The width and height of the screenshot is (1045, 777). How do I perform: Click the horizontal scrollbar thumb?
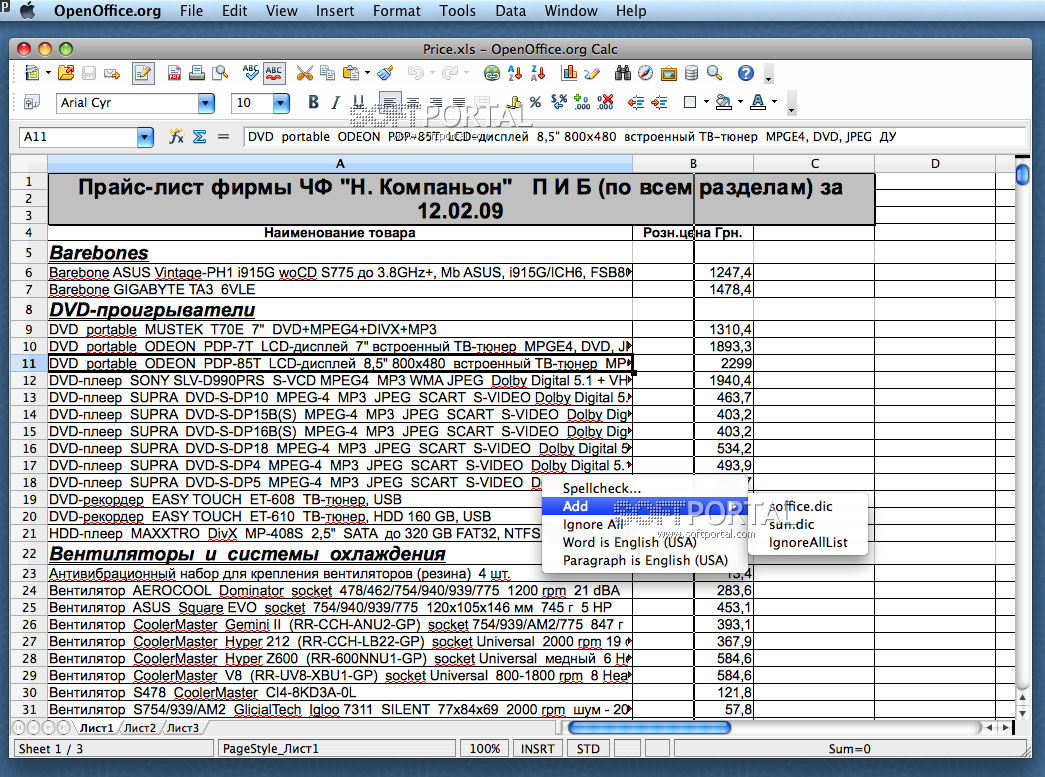(649, 728)
